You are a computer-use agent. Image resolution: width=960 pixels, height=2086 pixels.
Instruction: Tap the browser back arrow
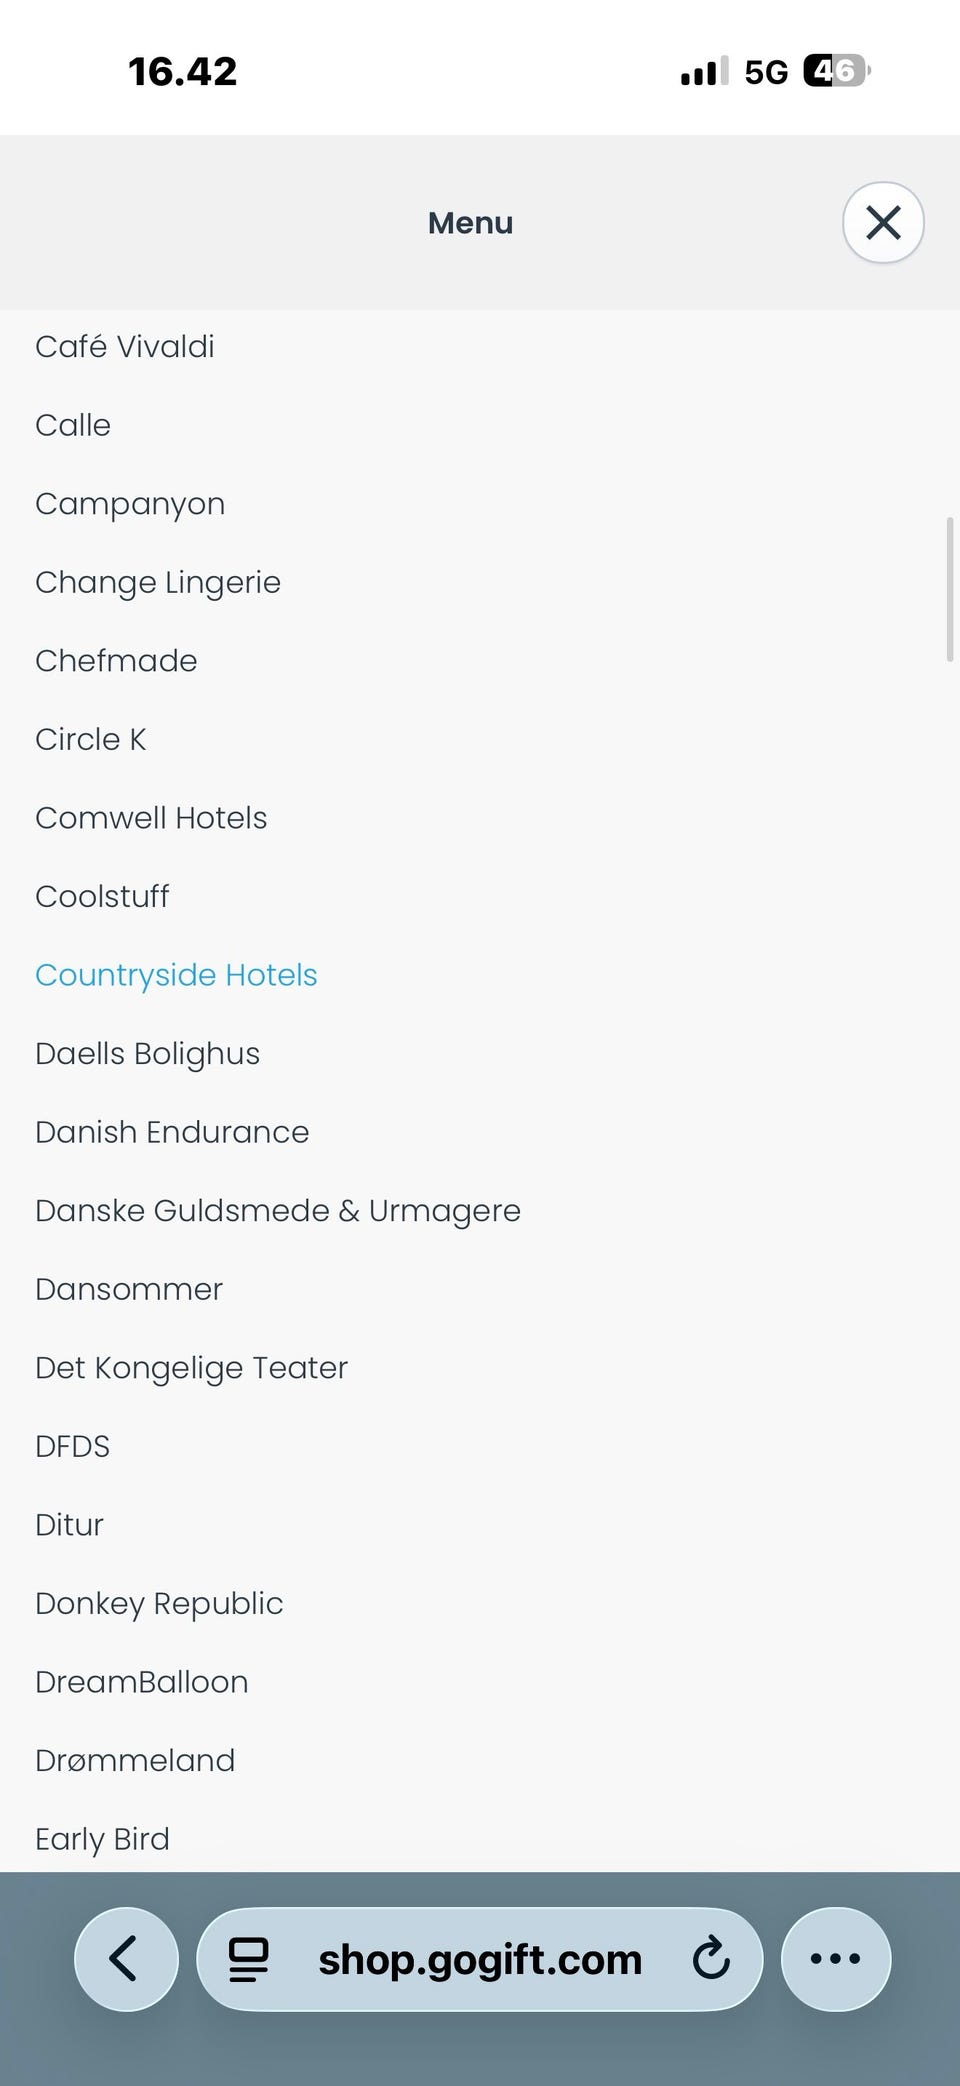(126, 1958)
